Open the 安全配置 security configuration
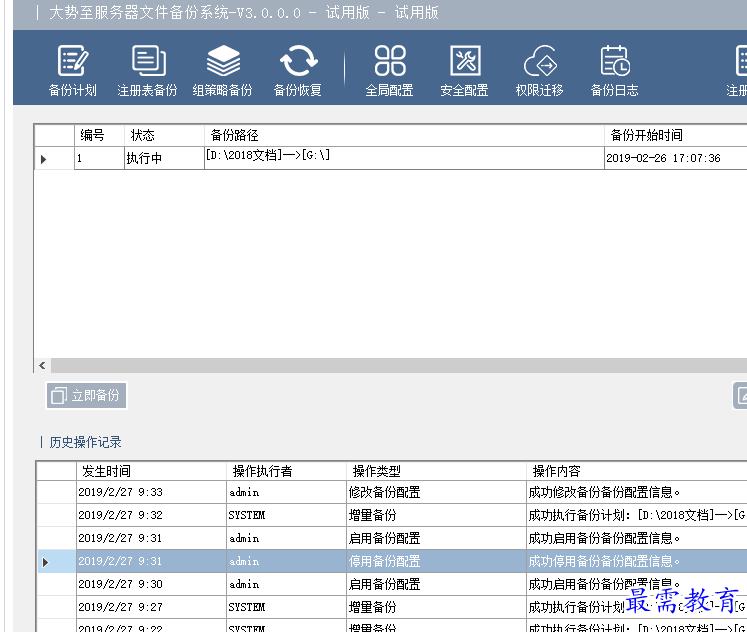747x632 pixels. pos(464,70)
